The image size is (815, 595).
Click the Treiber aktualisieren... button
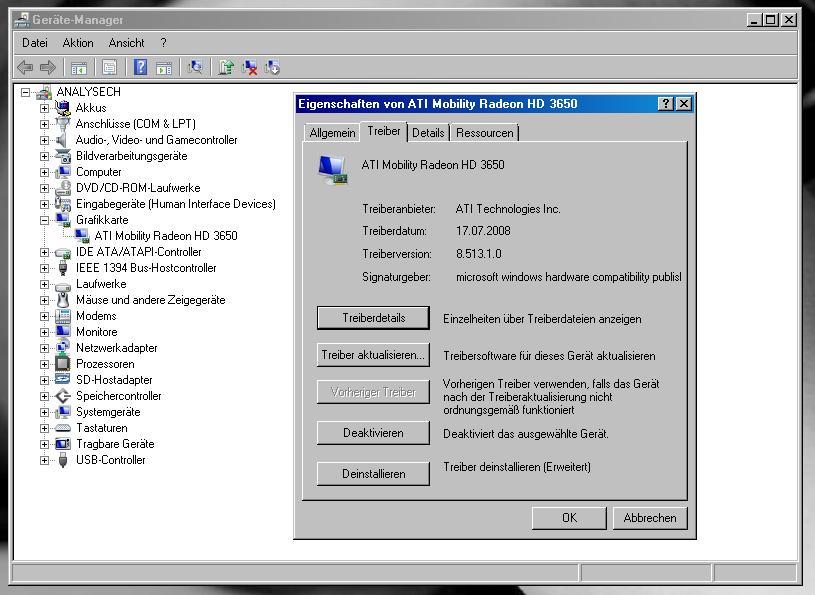tap(373, 355)
